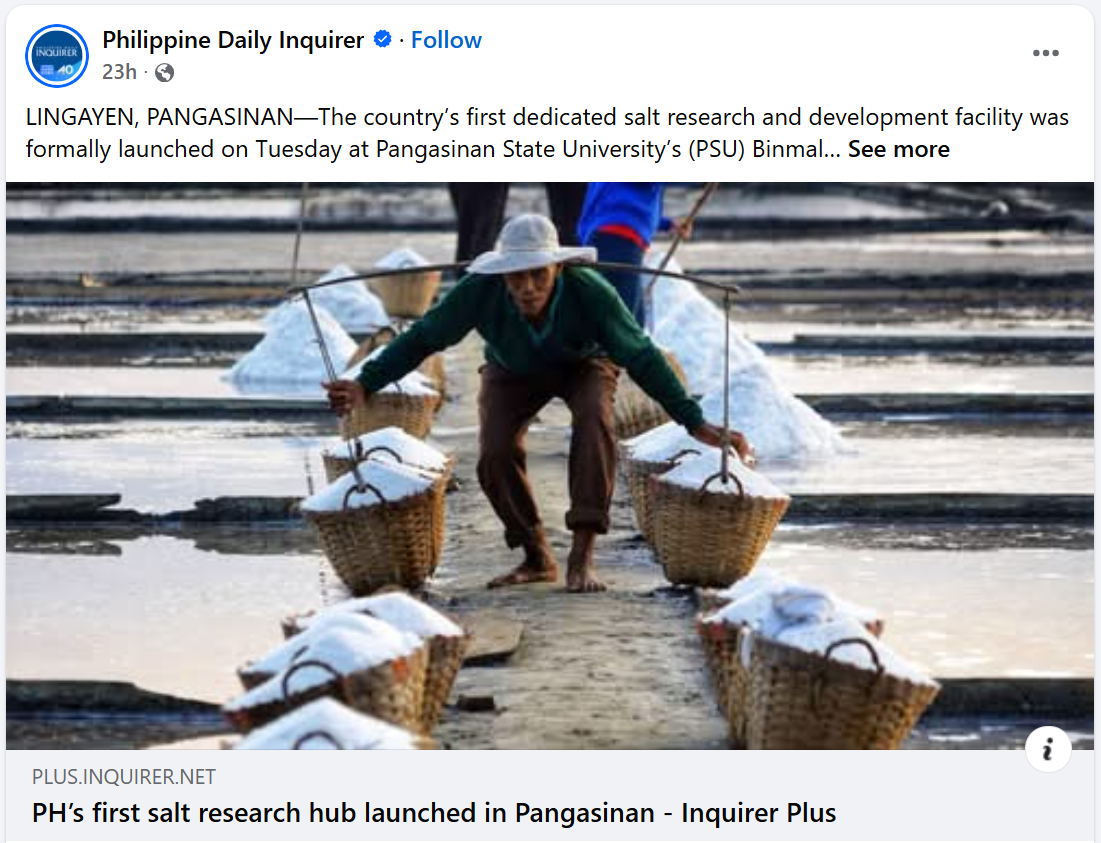The width and height of the screenshot is (1101, 843).
Task: Open the salt farmer photo preview
Action: point(550,466)
